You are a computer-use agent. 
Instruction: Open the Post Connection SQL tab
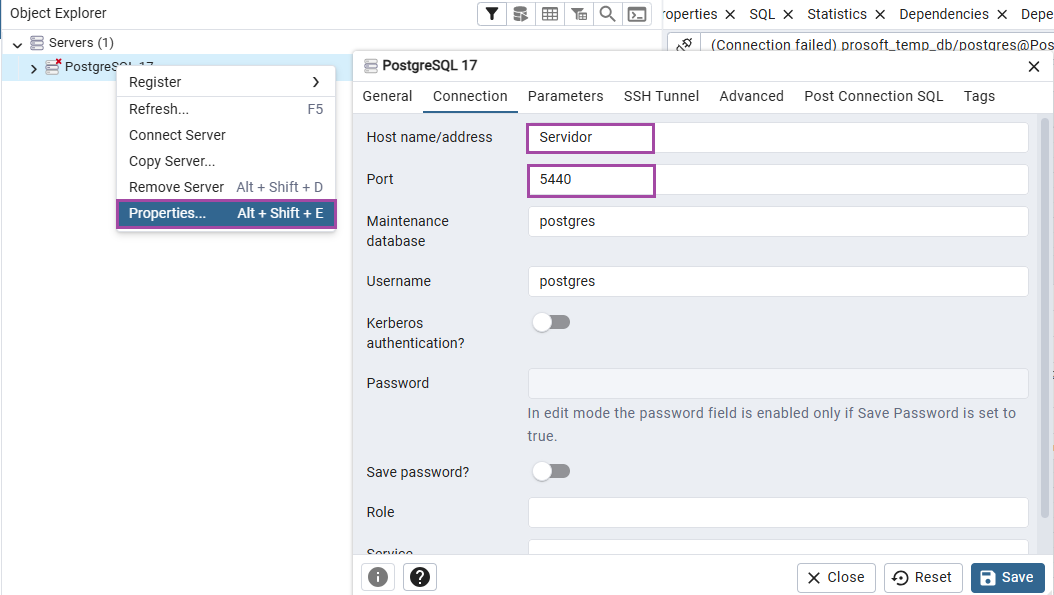coord(874,96)
